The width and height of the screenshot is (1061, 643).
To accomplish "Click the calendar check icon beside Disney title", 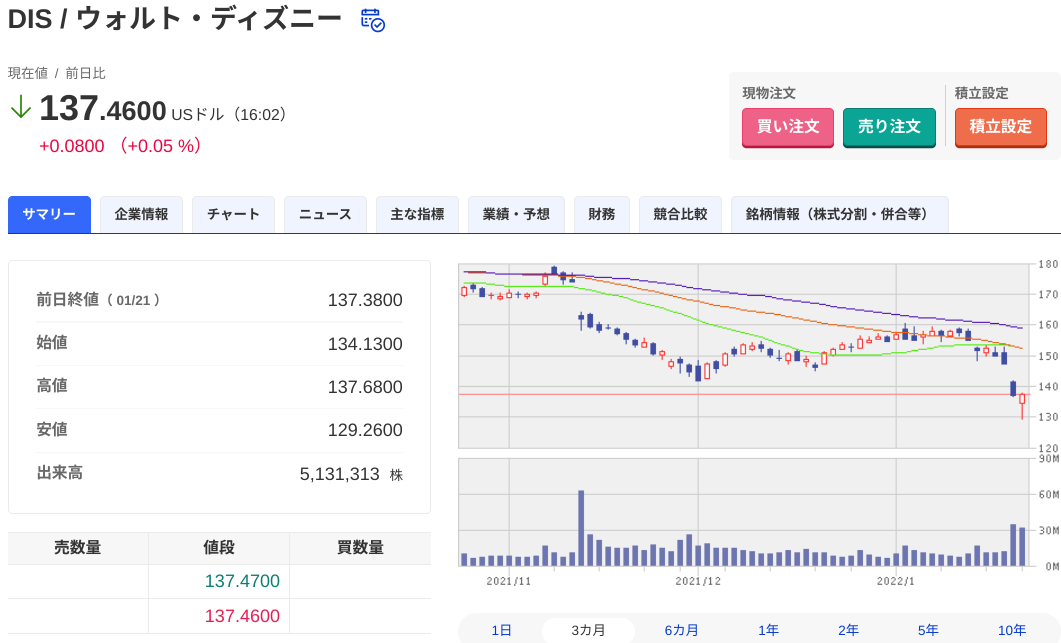I will tap(373, 20).
